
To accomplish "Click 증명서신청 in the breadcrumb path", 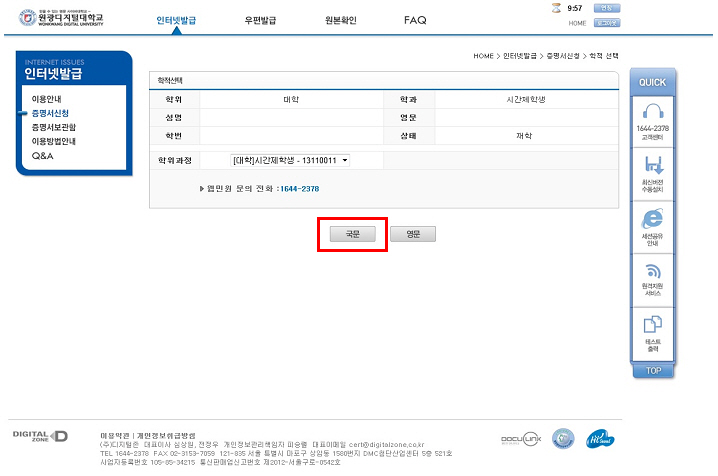I will (563, 56).
